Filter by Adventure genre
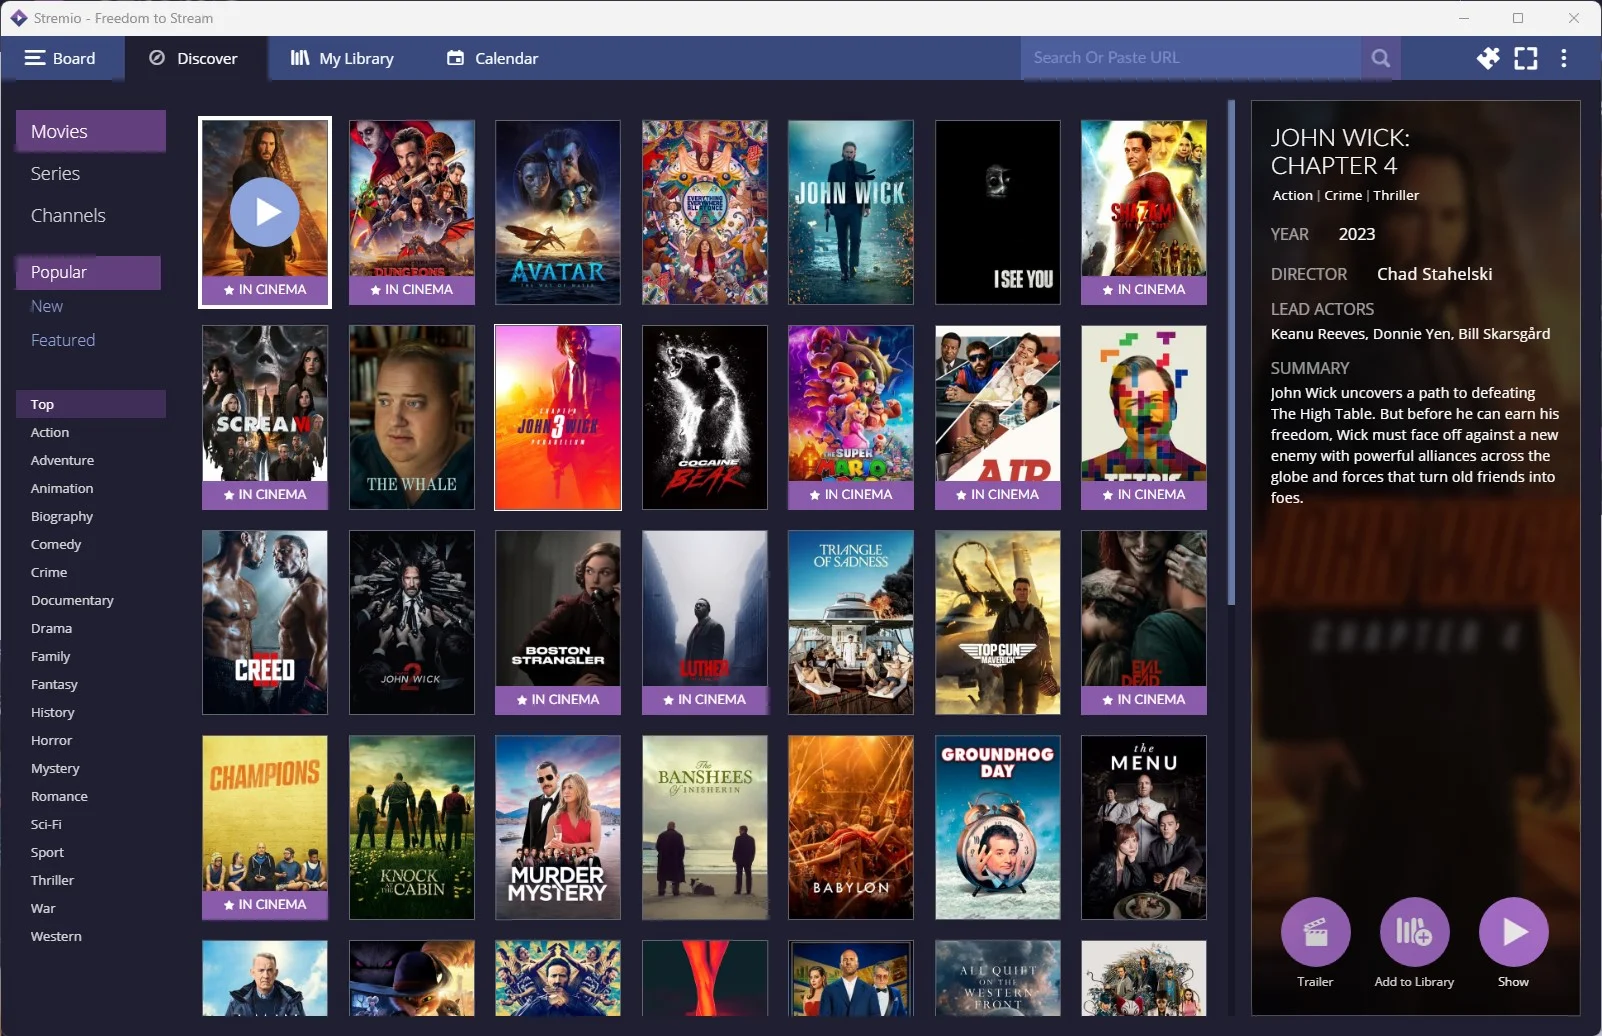This screenshot has width=1602, height=1036. coord(62,460)
